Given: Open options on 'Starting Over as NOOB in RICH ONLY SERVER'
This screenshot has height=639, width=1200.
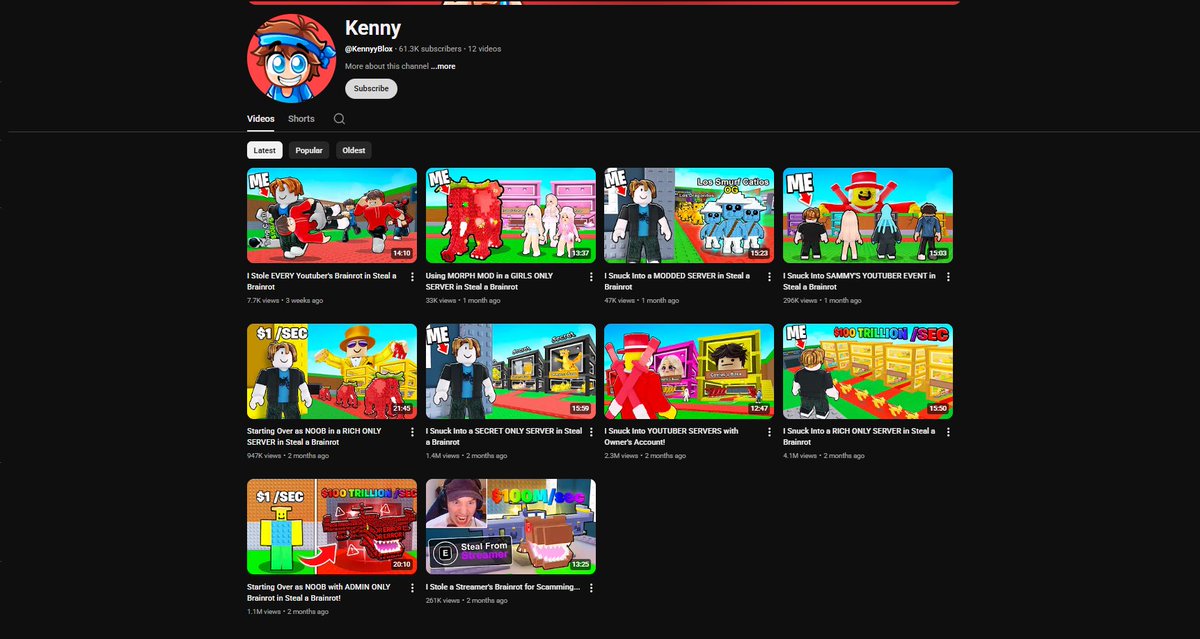Looking at the screenshot, I should pyautogui.click(x=412, y=432).
